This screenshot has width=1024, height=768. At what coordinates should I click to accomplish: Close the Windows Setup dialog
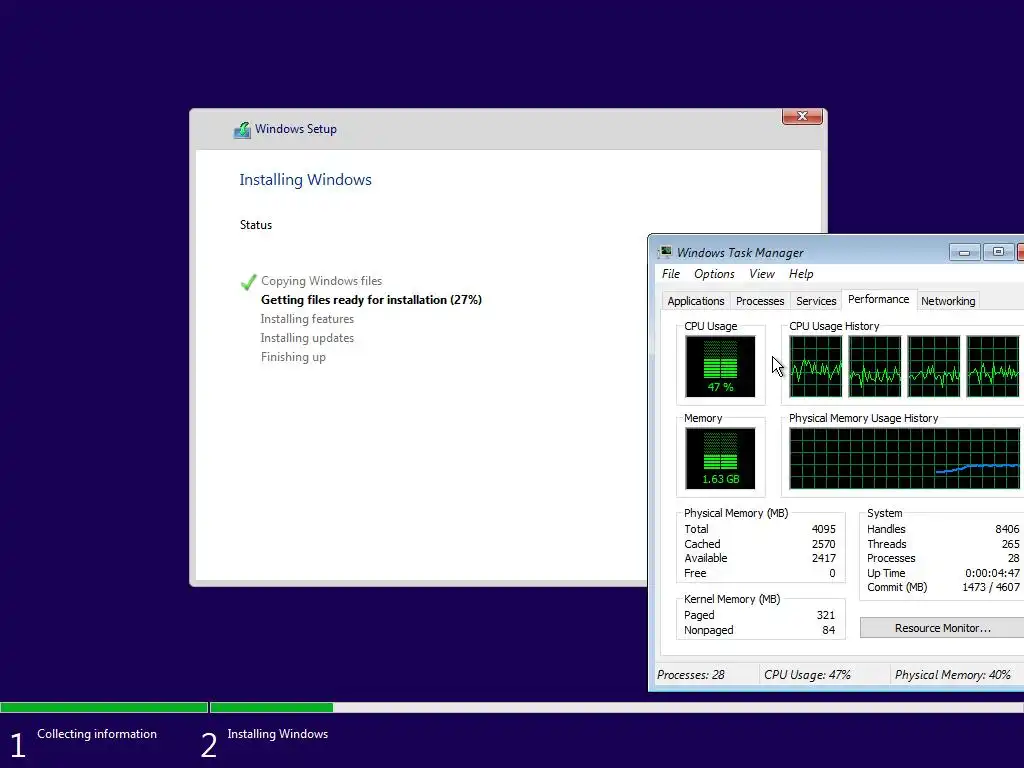(802, 116)
